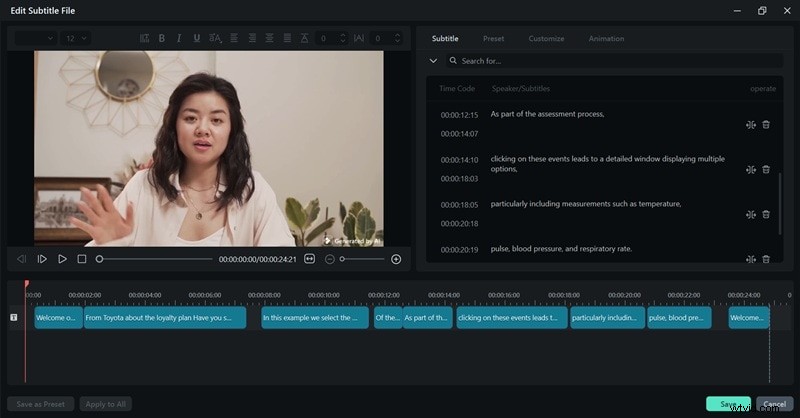Zoom in timeline with plus icon
800x418 pixels.
[x=396, y=259]
